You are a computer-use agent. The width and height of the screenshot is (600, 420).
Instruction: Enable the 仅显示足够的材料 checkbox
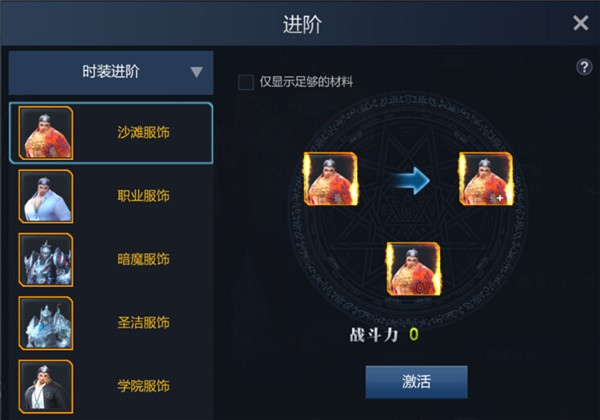246,82
